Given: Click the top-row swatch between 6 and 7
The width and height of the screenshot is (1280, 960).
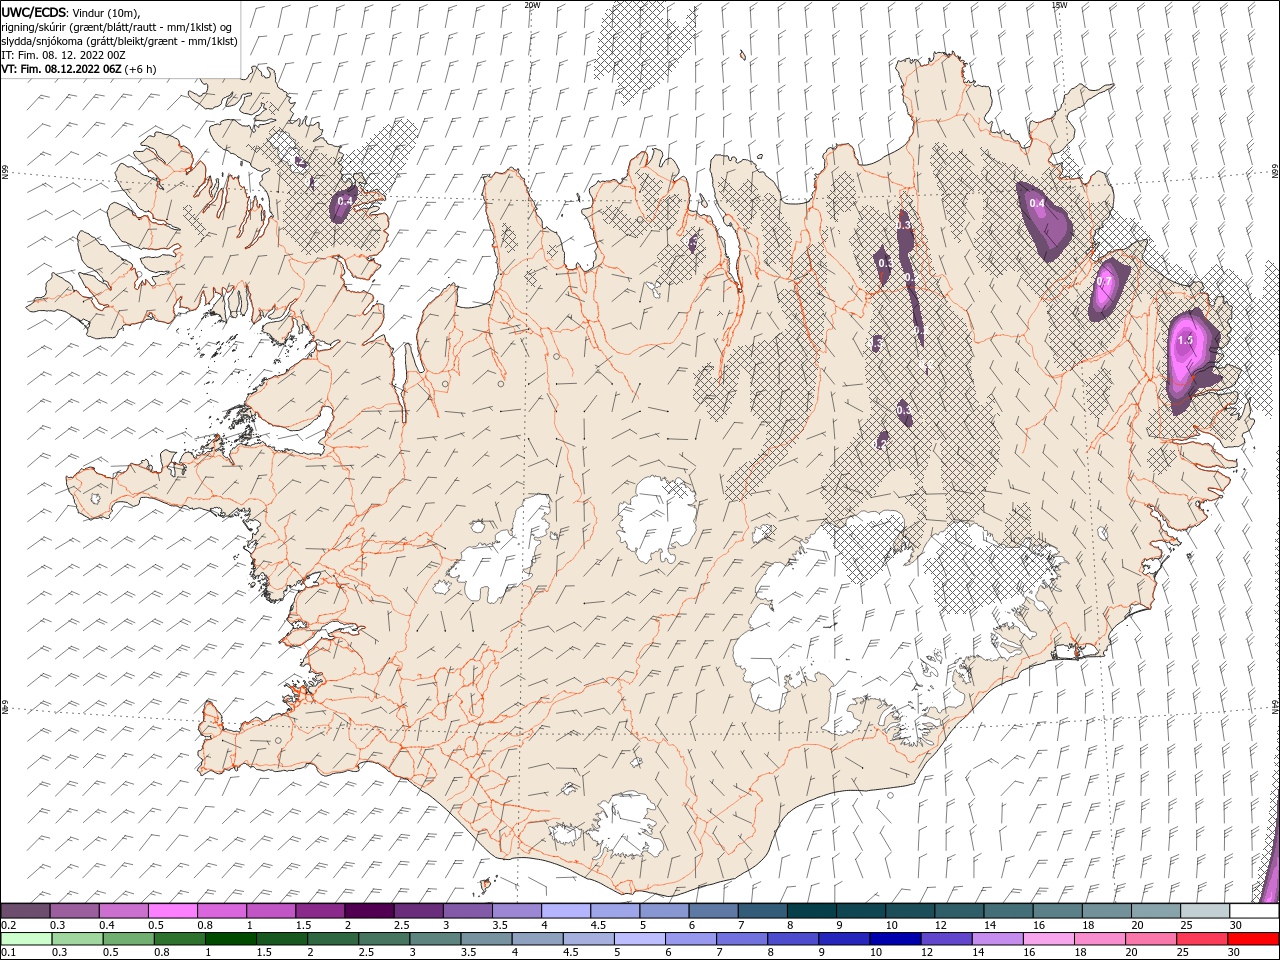Looking at the screenshot, I should [713, 911].
